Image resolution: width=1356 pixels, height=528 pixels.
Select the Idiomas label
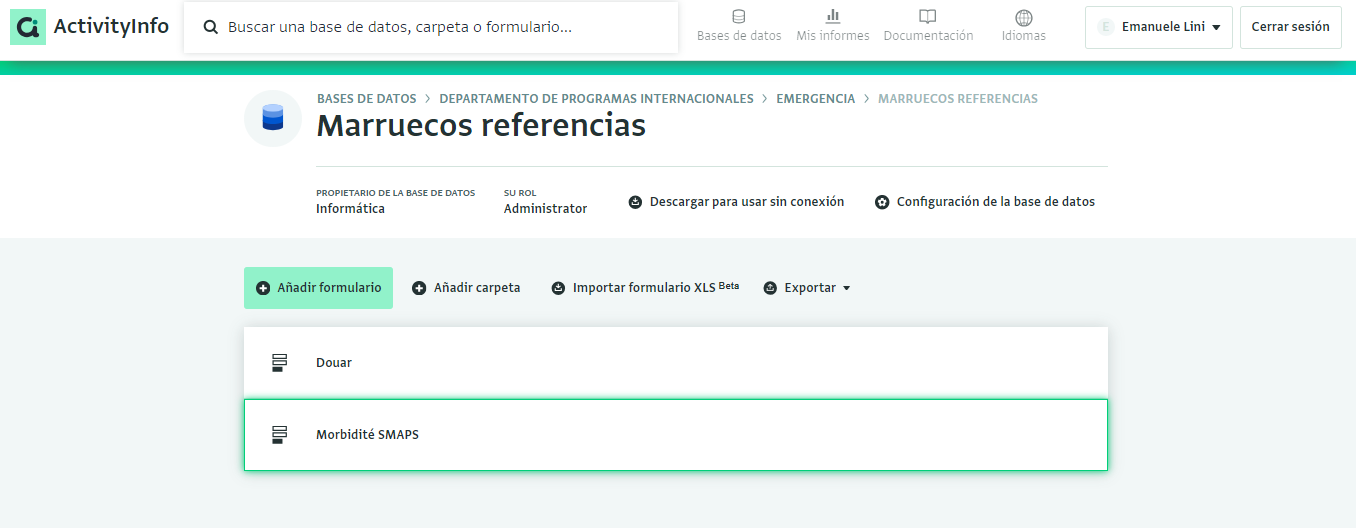coord(1024,36)
